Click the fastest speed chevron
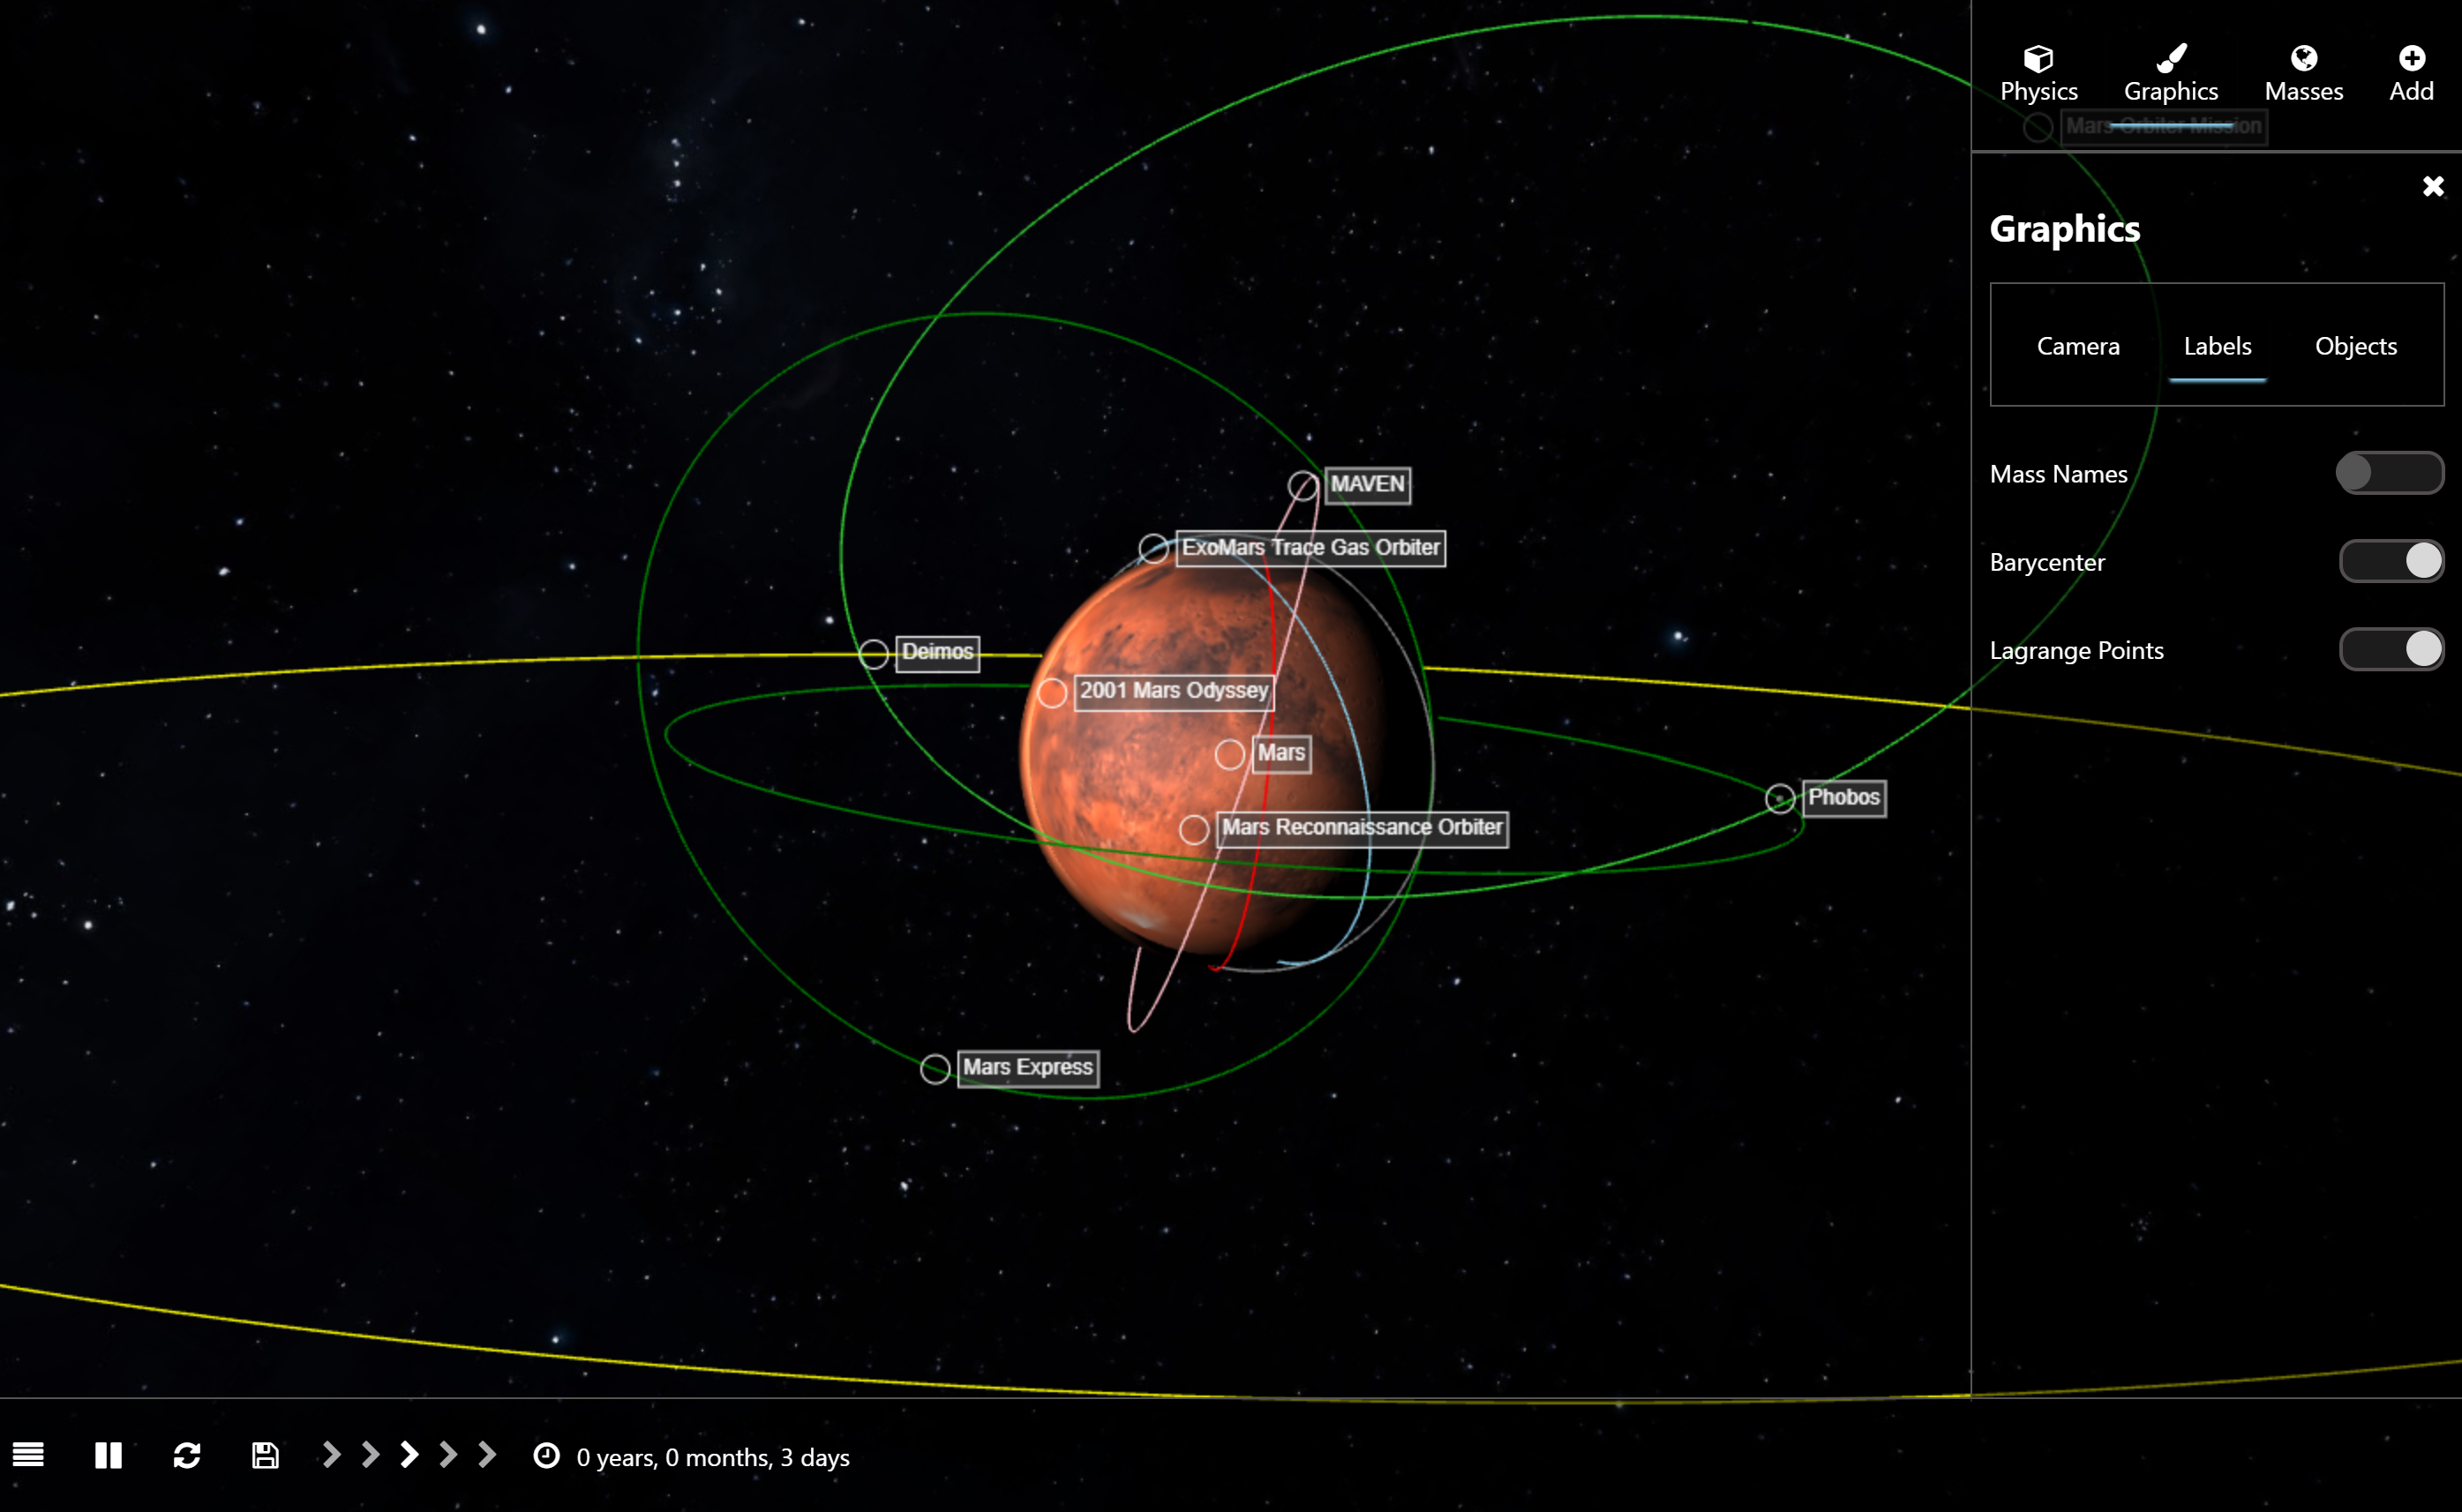 click(486, 1456)
